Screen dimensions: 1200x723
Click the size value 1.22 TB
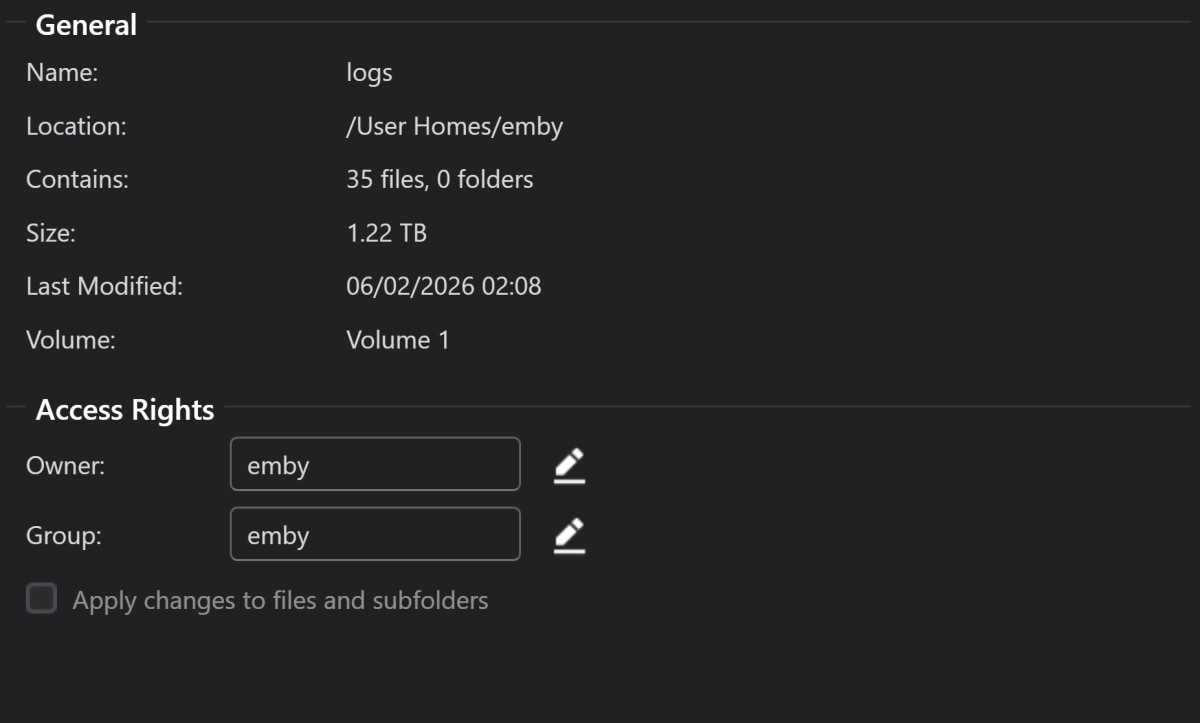[386, 233]
